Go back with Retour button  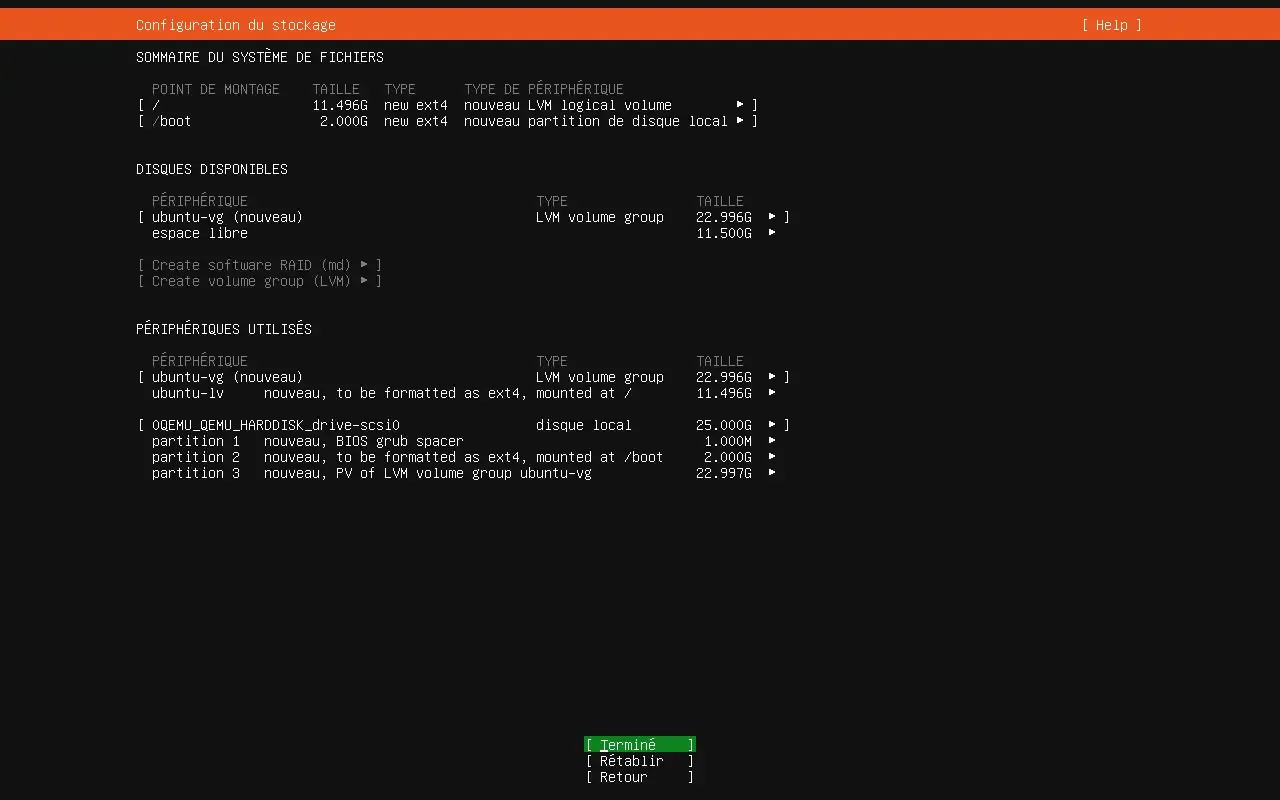click(640, 777)
